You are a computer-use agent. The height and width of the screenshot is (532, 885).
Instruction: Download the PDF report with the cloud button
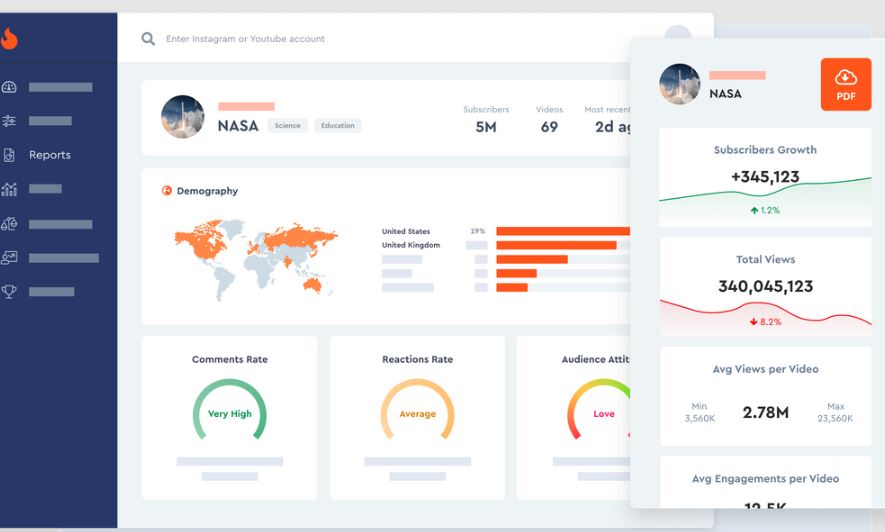pyautogui.click(x=845, y=84)
